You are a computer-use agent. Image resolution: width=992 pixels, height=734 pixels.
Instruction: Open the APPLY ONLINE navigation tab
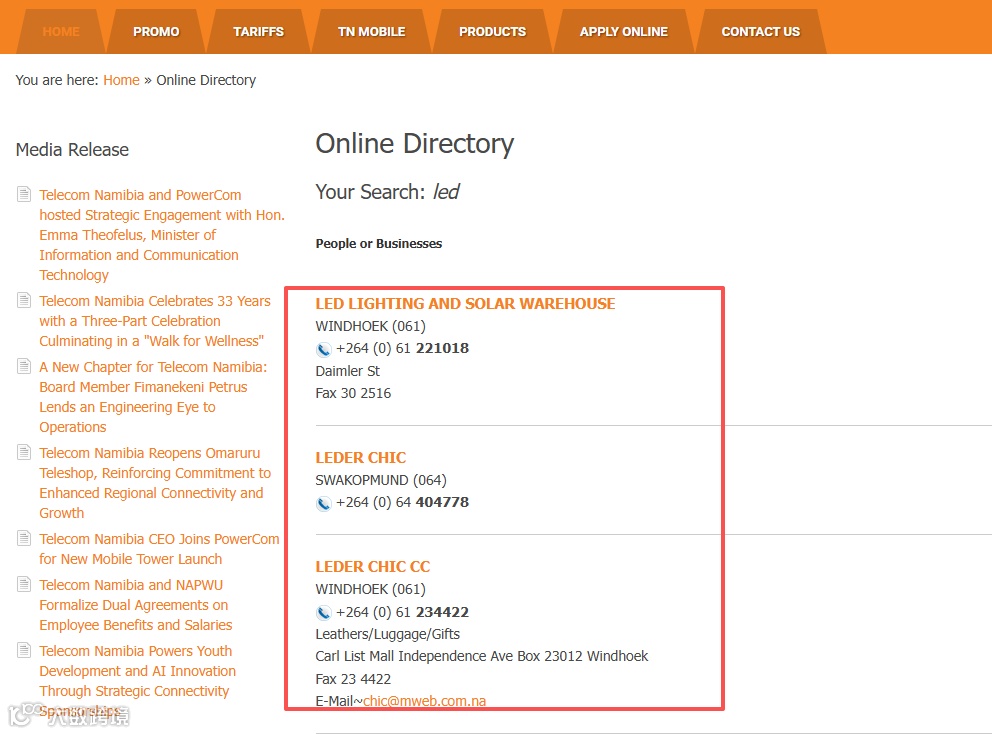pyautogui.click(x=624, y=32)
